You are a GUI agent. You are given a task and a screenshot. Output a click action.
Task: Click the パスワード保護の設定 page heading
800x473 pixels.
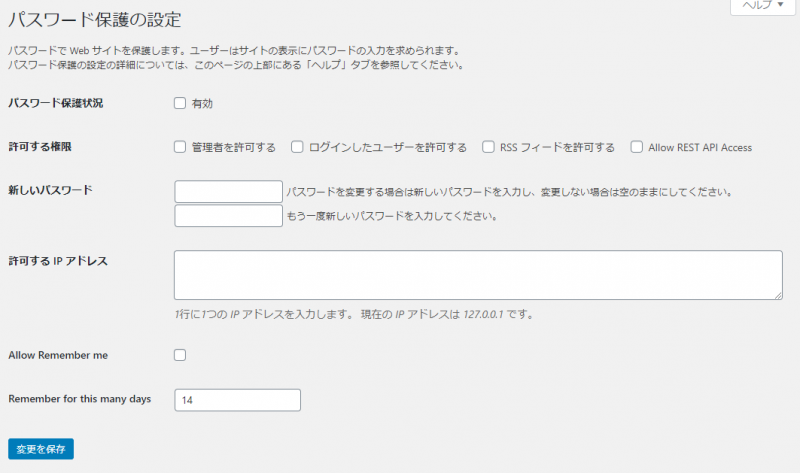pos(101,19)
